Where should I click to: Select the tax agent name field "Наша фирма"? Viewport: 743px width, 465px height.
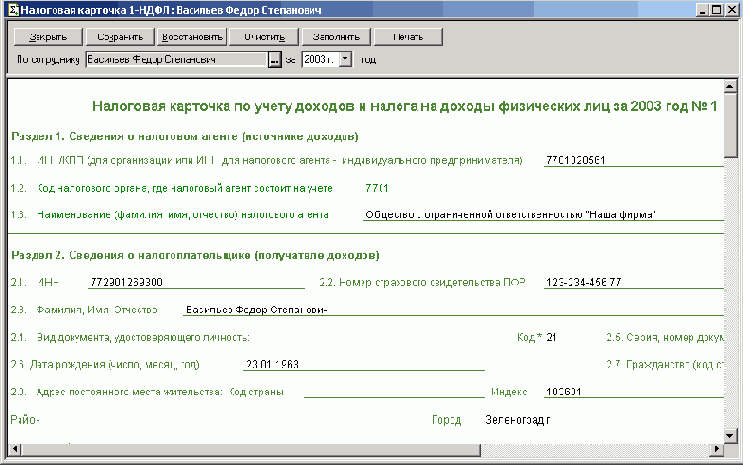[540, 213]
